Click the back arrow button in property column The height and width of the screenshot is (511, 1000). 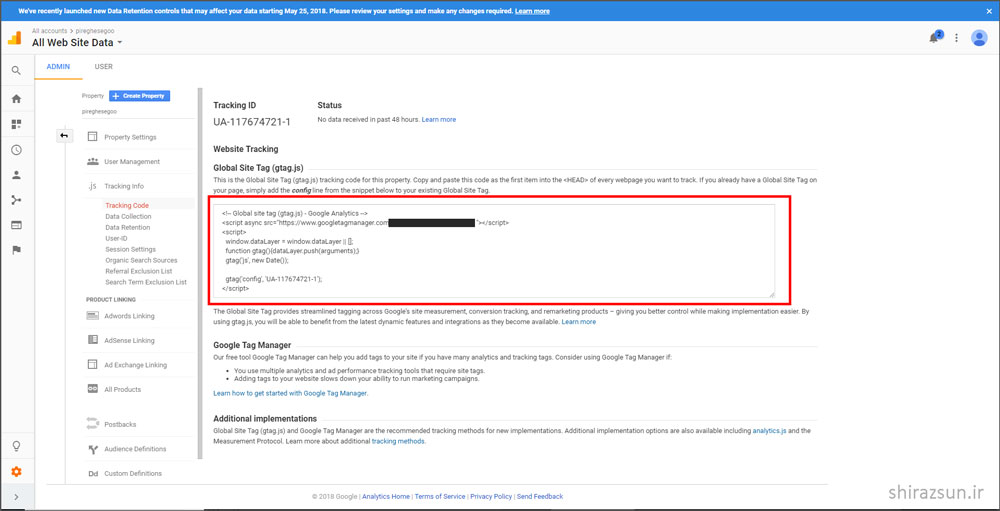[64, 136]
